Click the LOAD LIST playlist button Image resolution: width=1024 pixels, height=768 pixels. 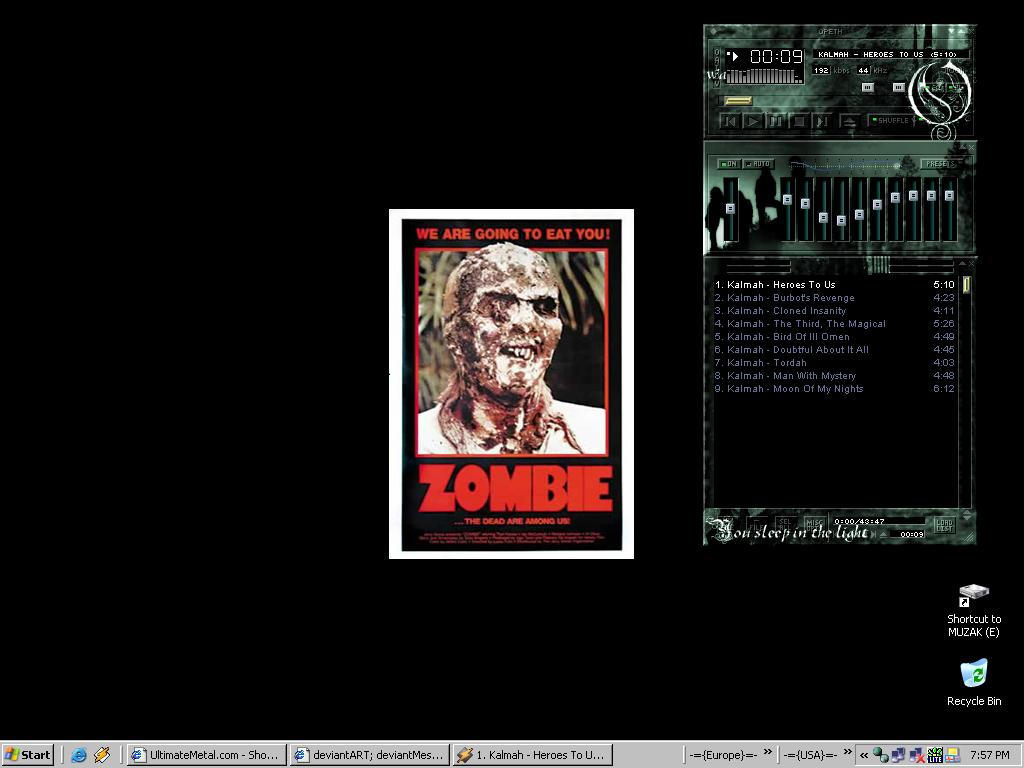click(945, 526)
